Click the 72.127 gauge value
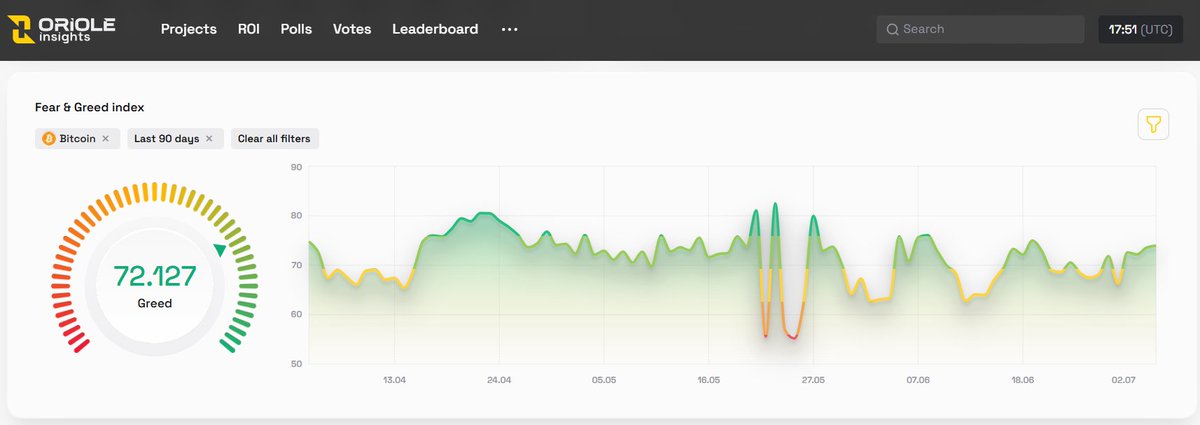Image resolution: width=1200 pixels, height=425 pixels. tap(155, 276)
